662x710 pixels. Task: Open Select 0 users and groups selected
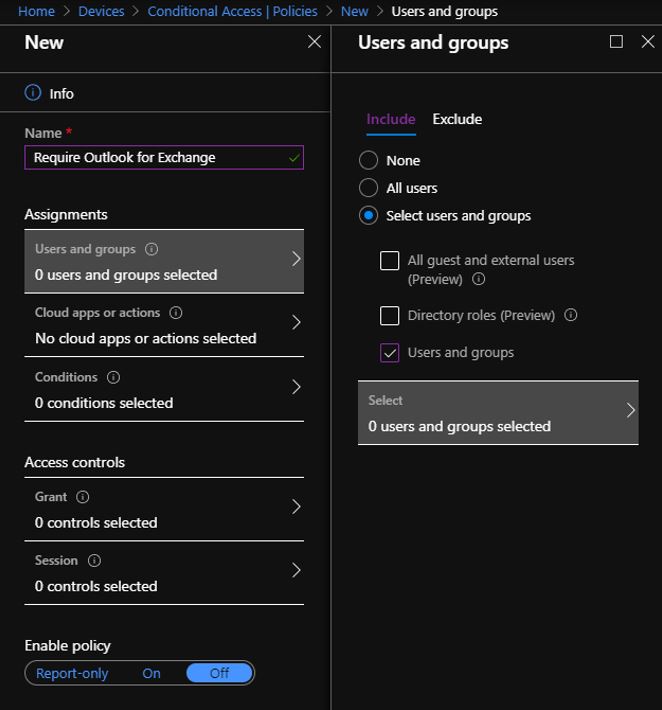tap(498, 413)
